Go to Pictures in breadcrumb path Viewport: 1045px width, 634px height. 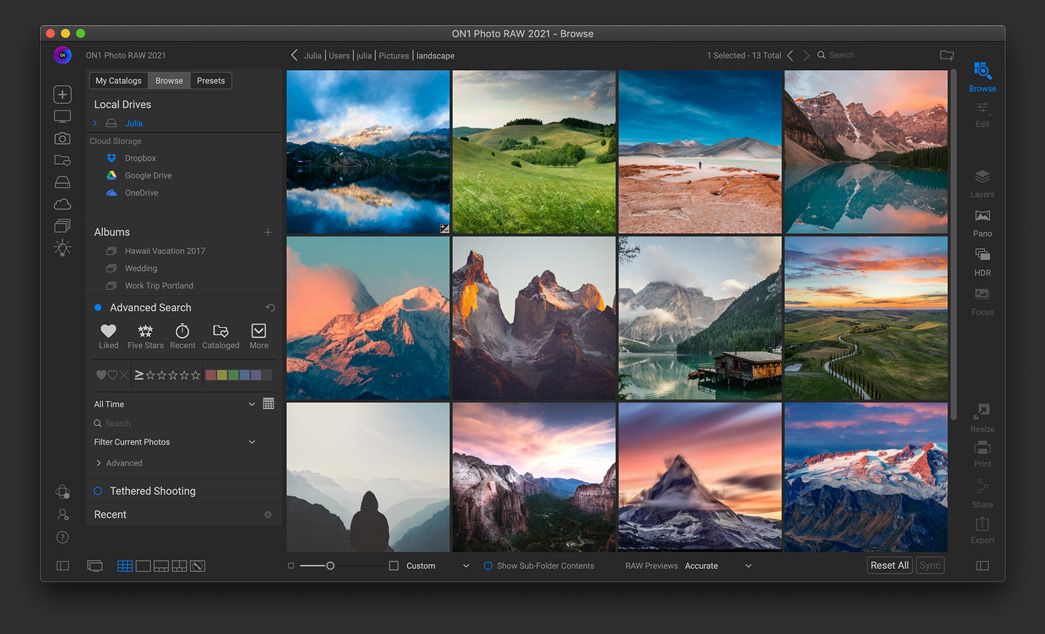[394, 56]
